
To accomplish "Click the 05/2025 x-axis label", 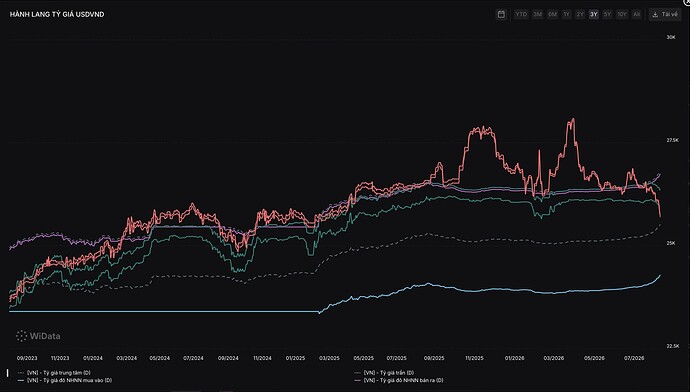I will pyautogui.click(x=363, y=358).
